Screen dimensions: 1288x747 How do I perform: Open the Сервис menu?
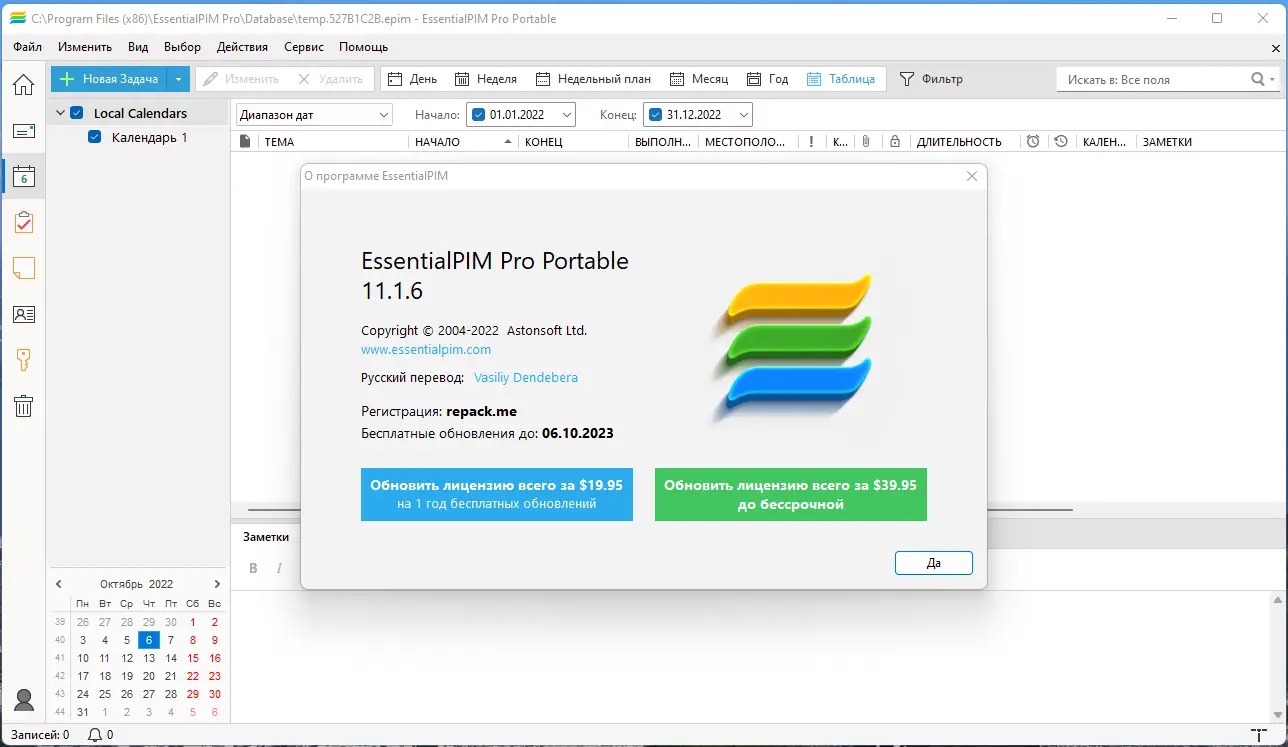click(303, 46)
